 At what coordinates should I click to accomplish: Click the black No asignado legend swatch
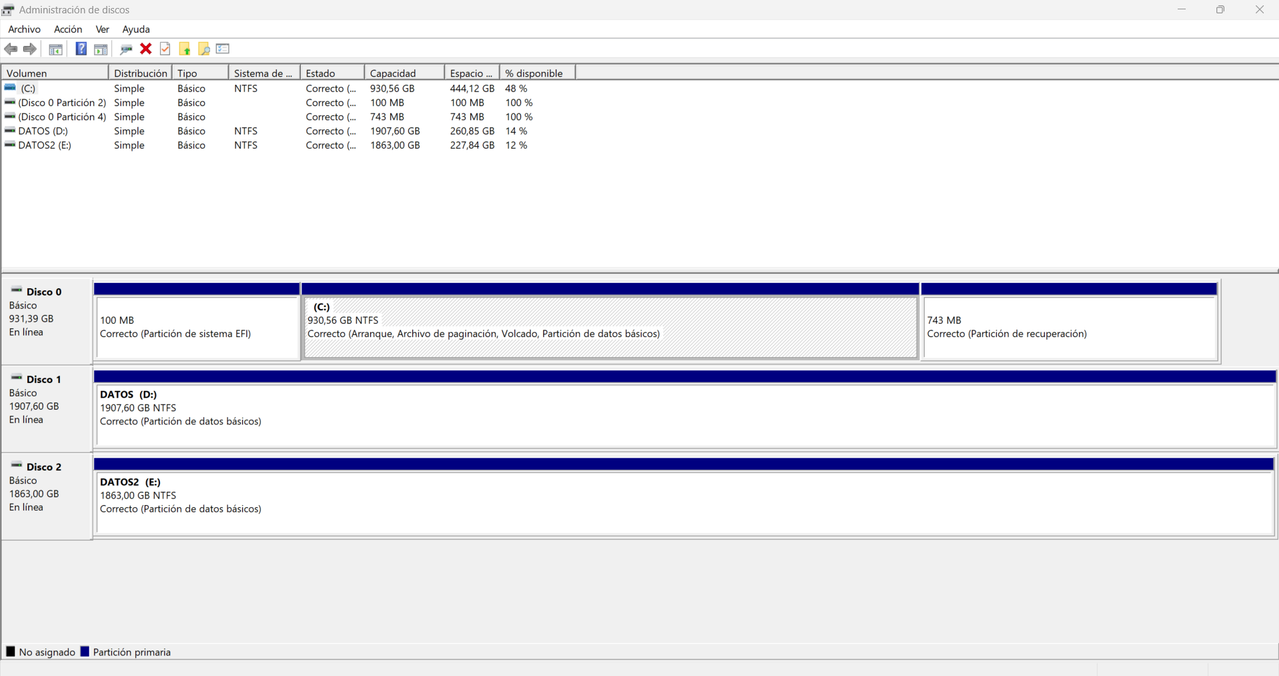11,652
